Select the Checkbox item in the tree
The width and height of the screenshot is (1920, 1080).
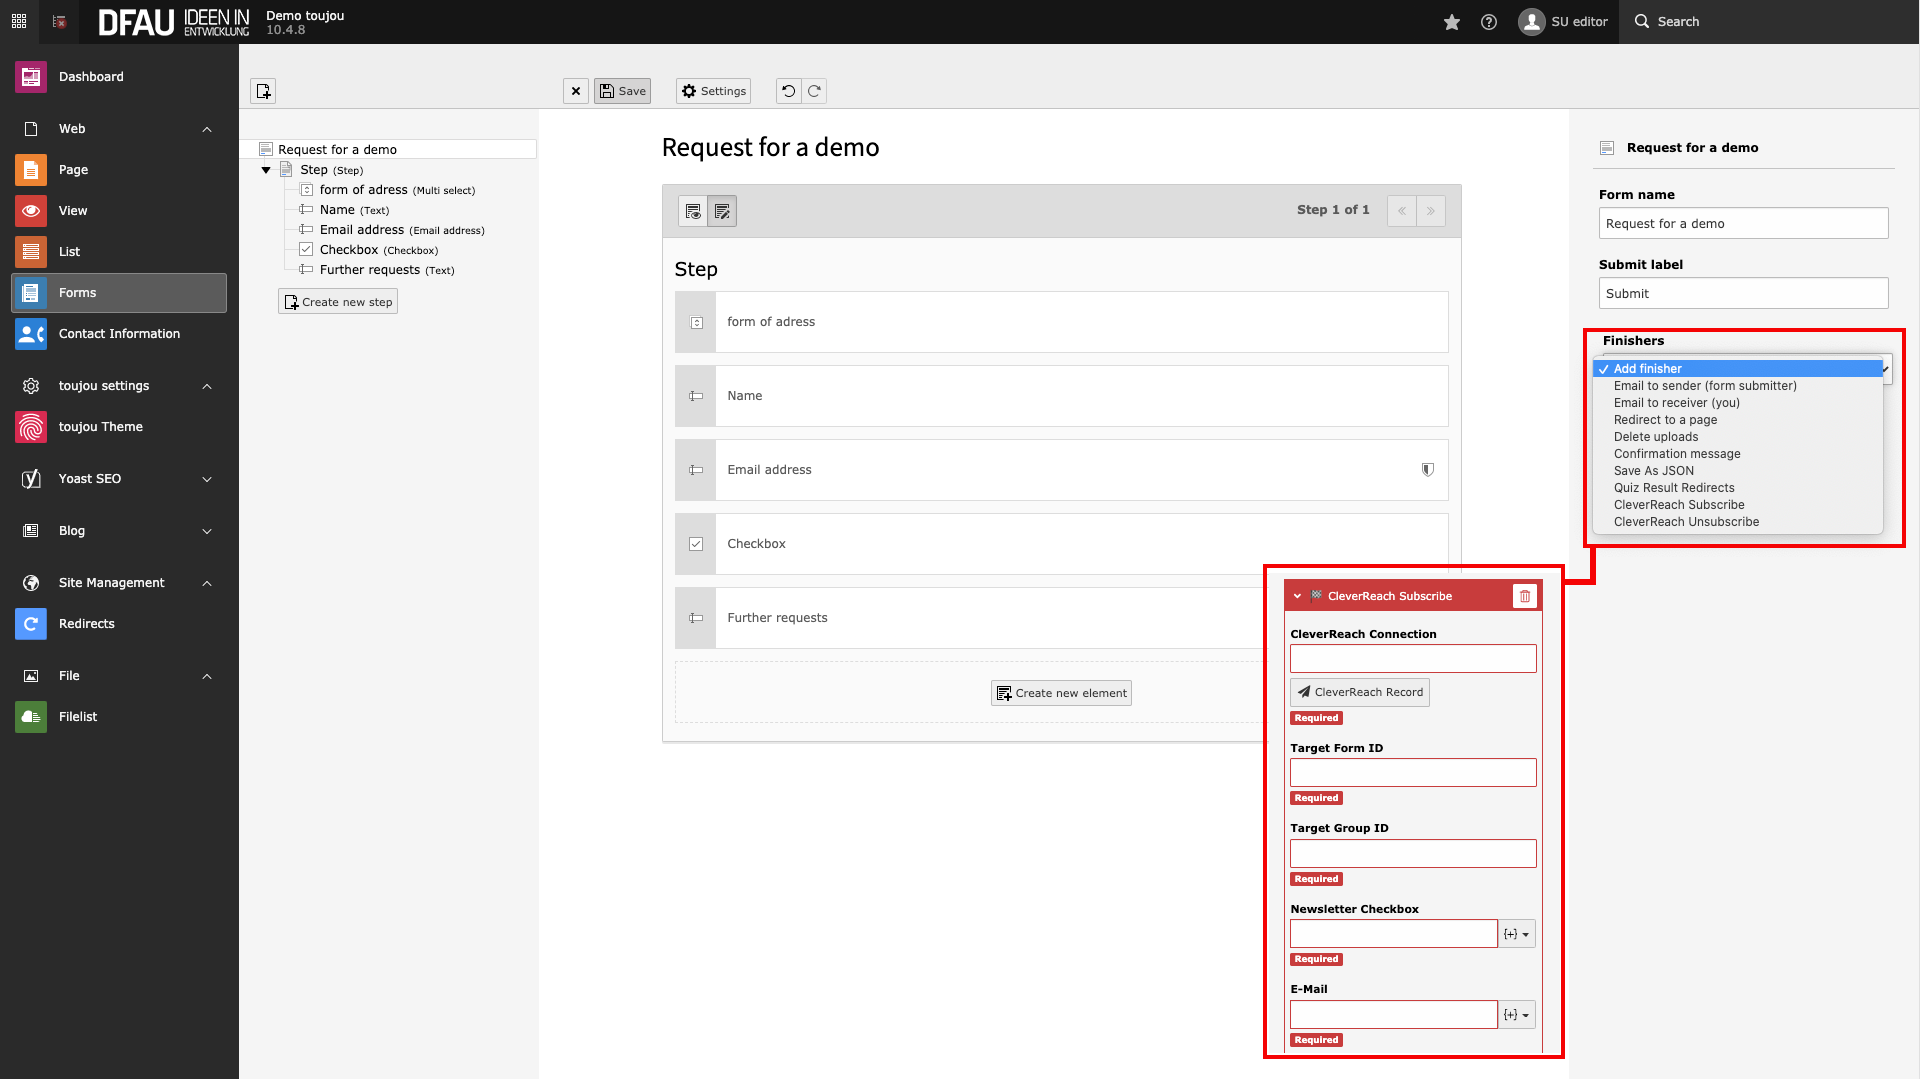tap(349, 250)
